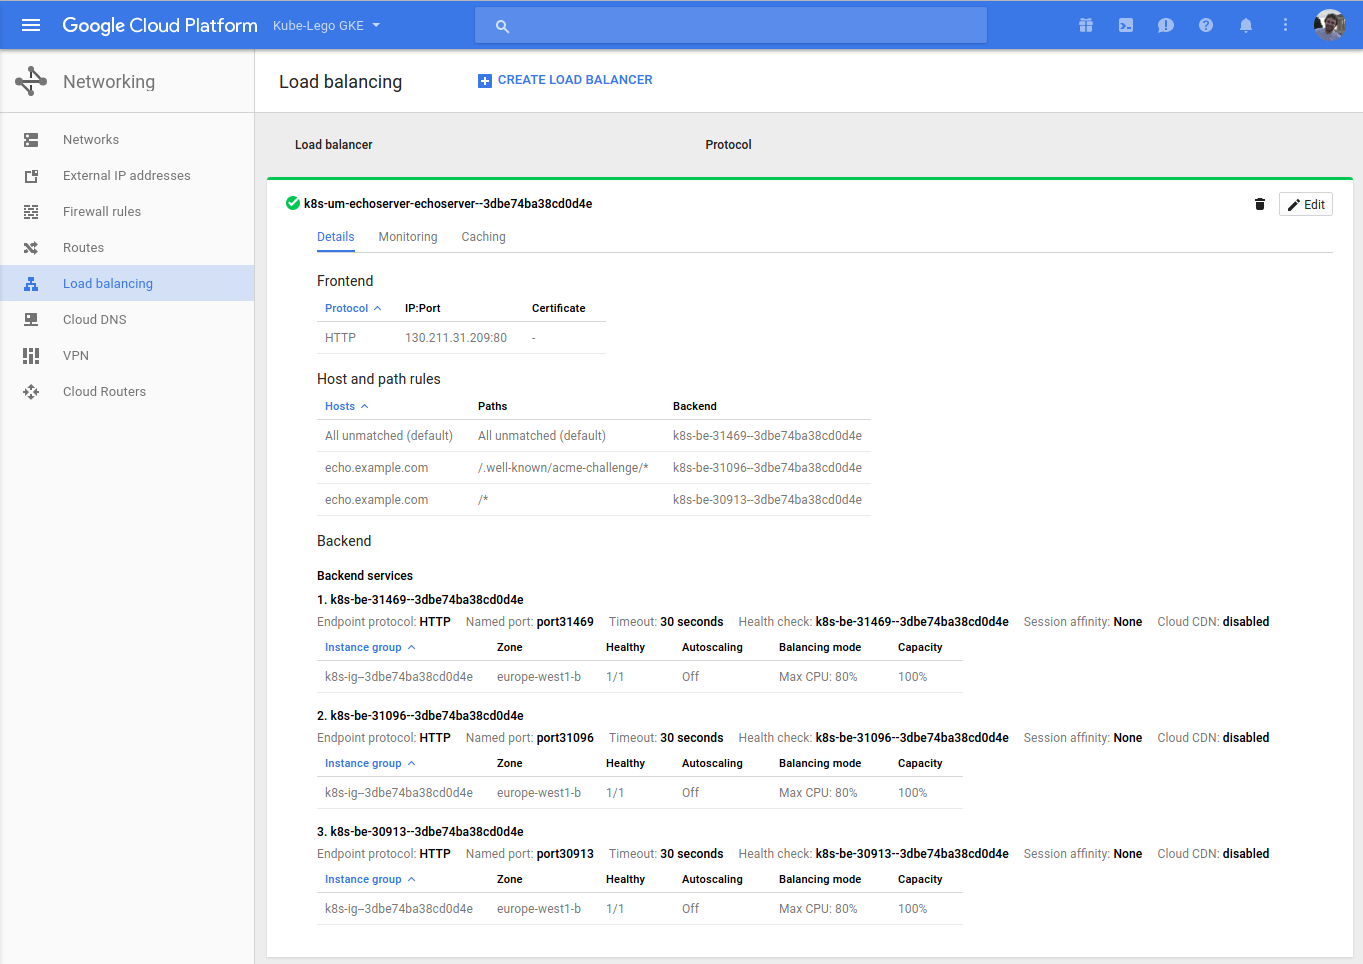
Task: Sort Frontend table by Protocol column
Action: pyautogui.click(x=352, y=308)
